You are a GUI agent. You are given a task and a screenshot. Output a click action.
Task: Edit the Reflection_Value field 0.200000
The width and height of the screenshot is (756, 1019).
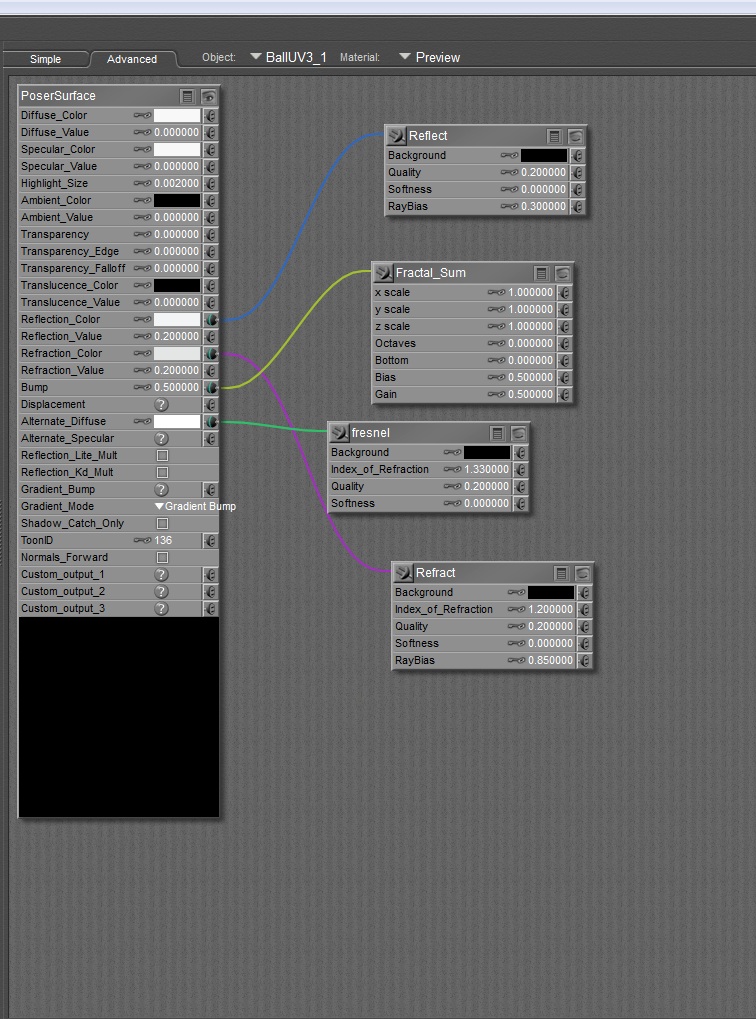[x=176, y=337]
